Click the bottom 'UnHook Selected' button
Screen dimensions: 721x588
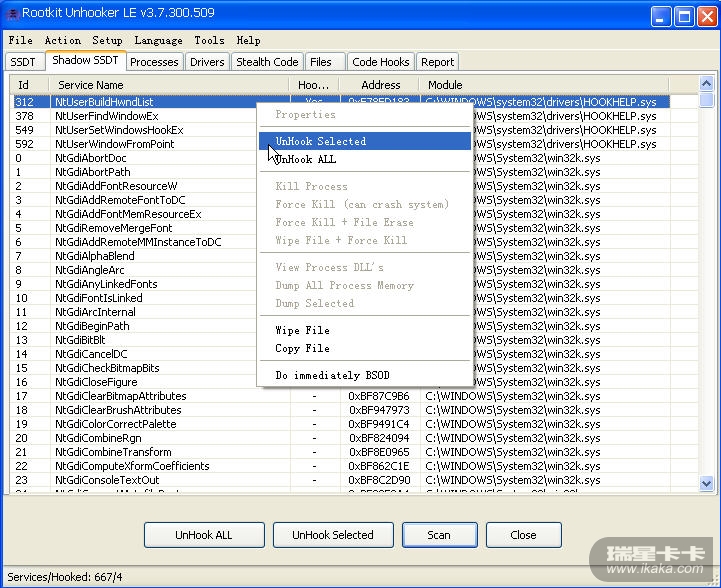coord(333,535)
